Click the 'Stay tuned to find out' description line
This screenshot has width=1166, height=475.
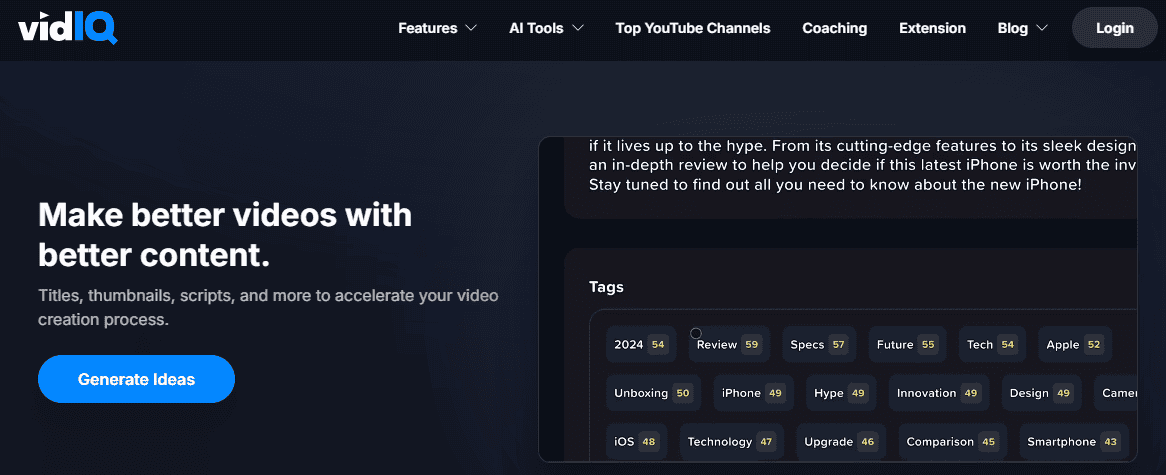pyautogui.click(x=835, y=184)
